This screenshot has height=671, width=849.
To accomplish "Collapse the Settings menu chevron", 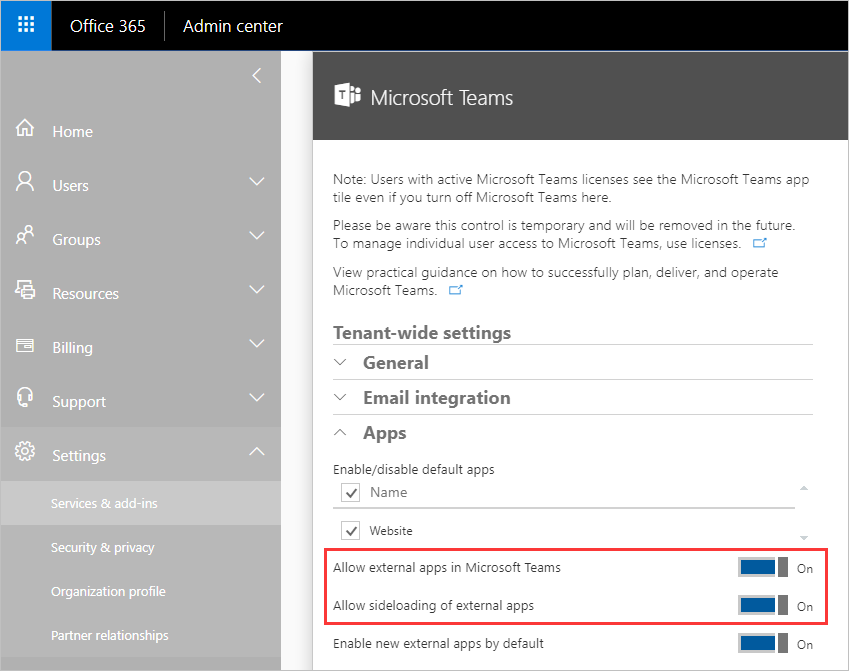I will (x=257, y=451).
